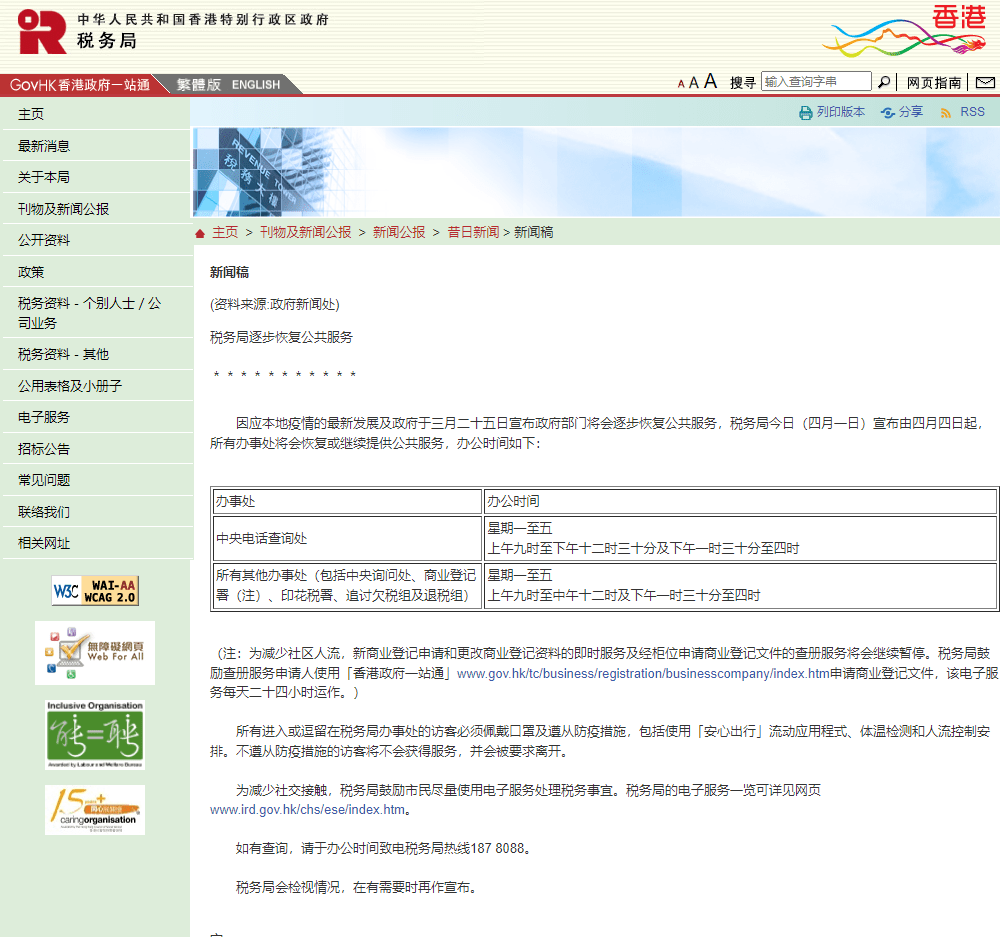
Task: Open the envelope contact icon top right
Action: (985, 84)
